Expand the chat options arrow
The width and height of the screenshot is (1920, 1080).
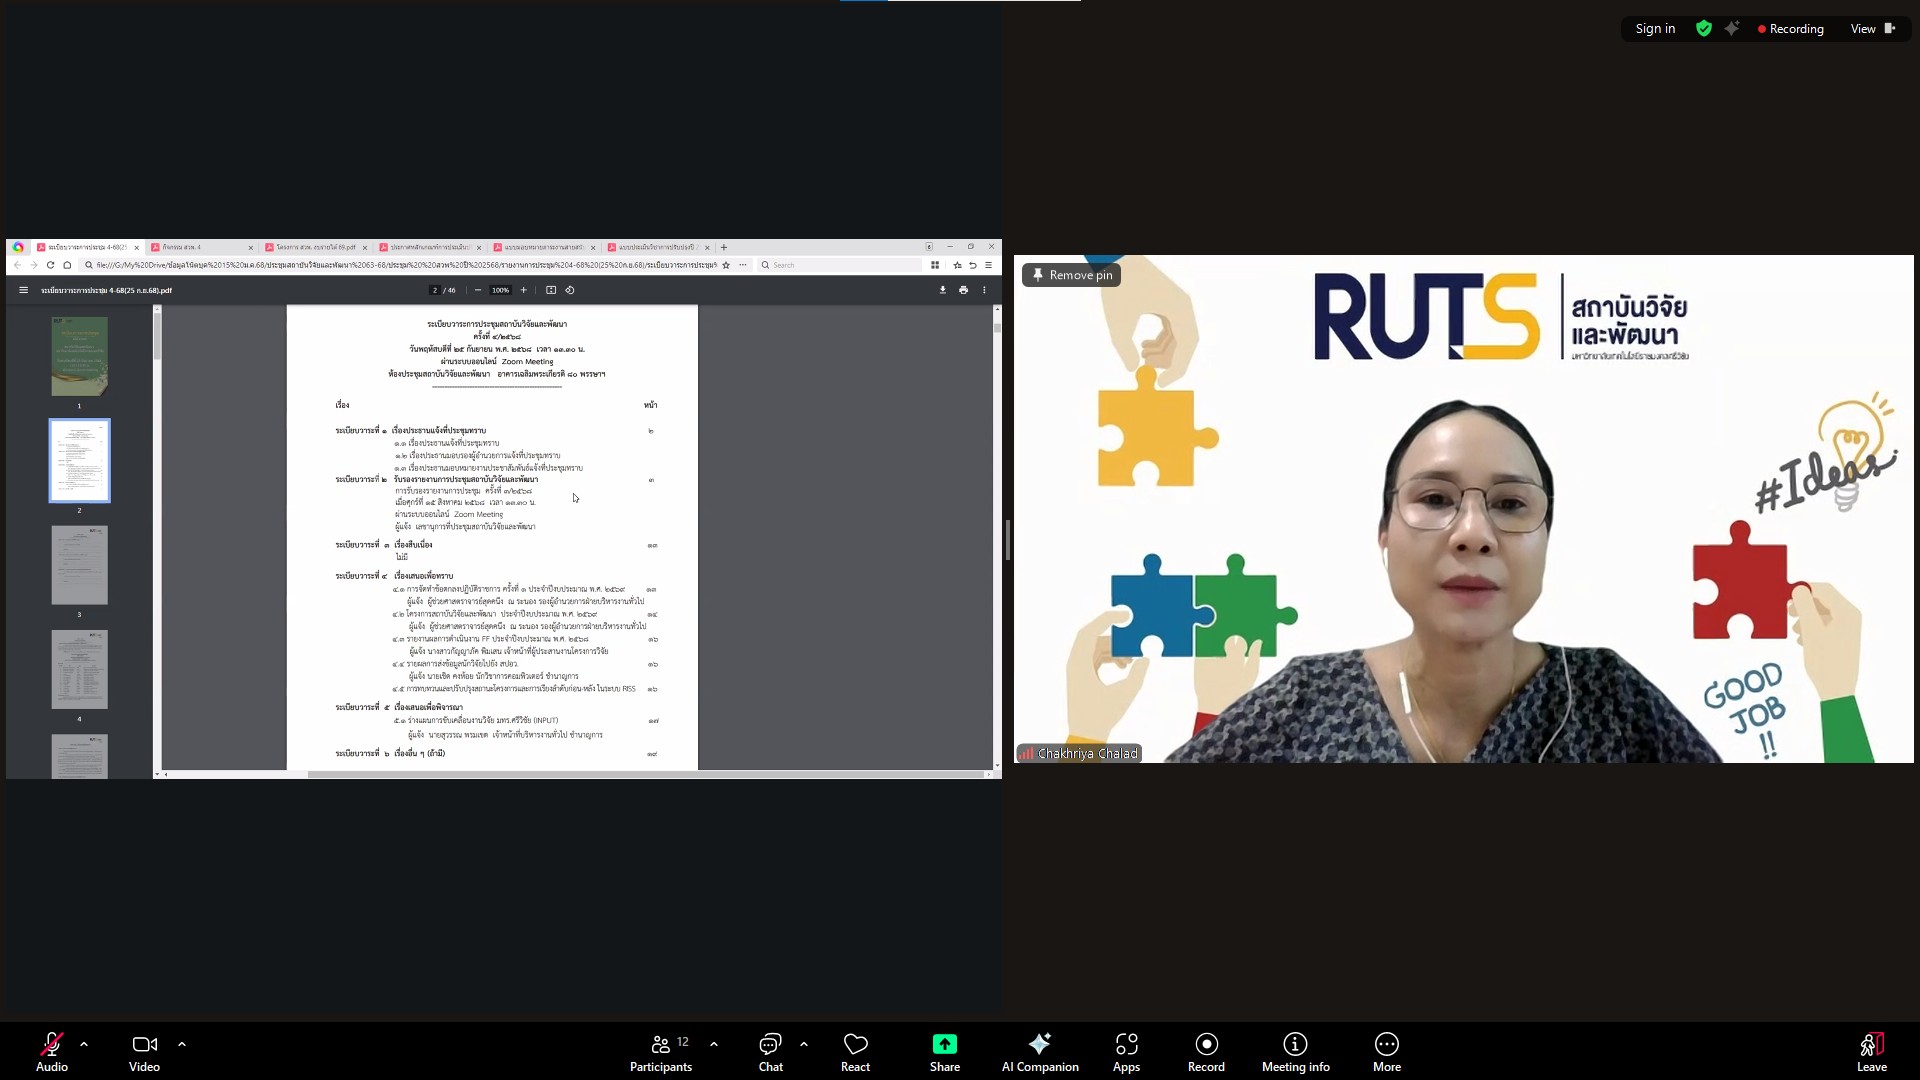click(804, 1044)
